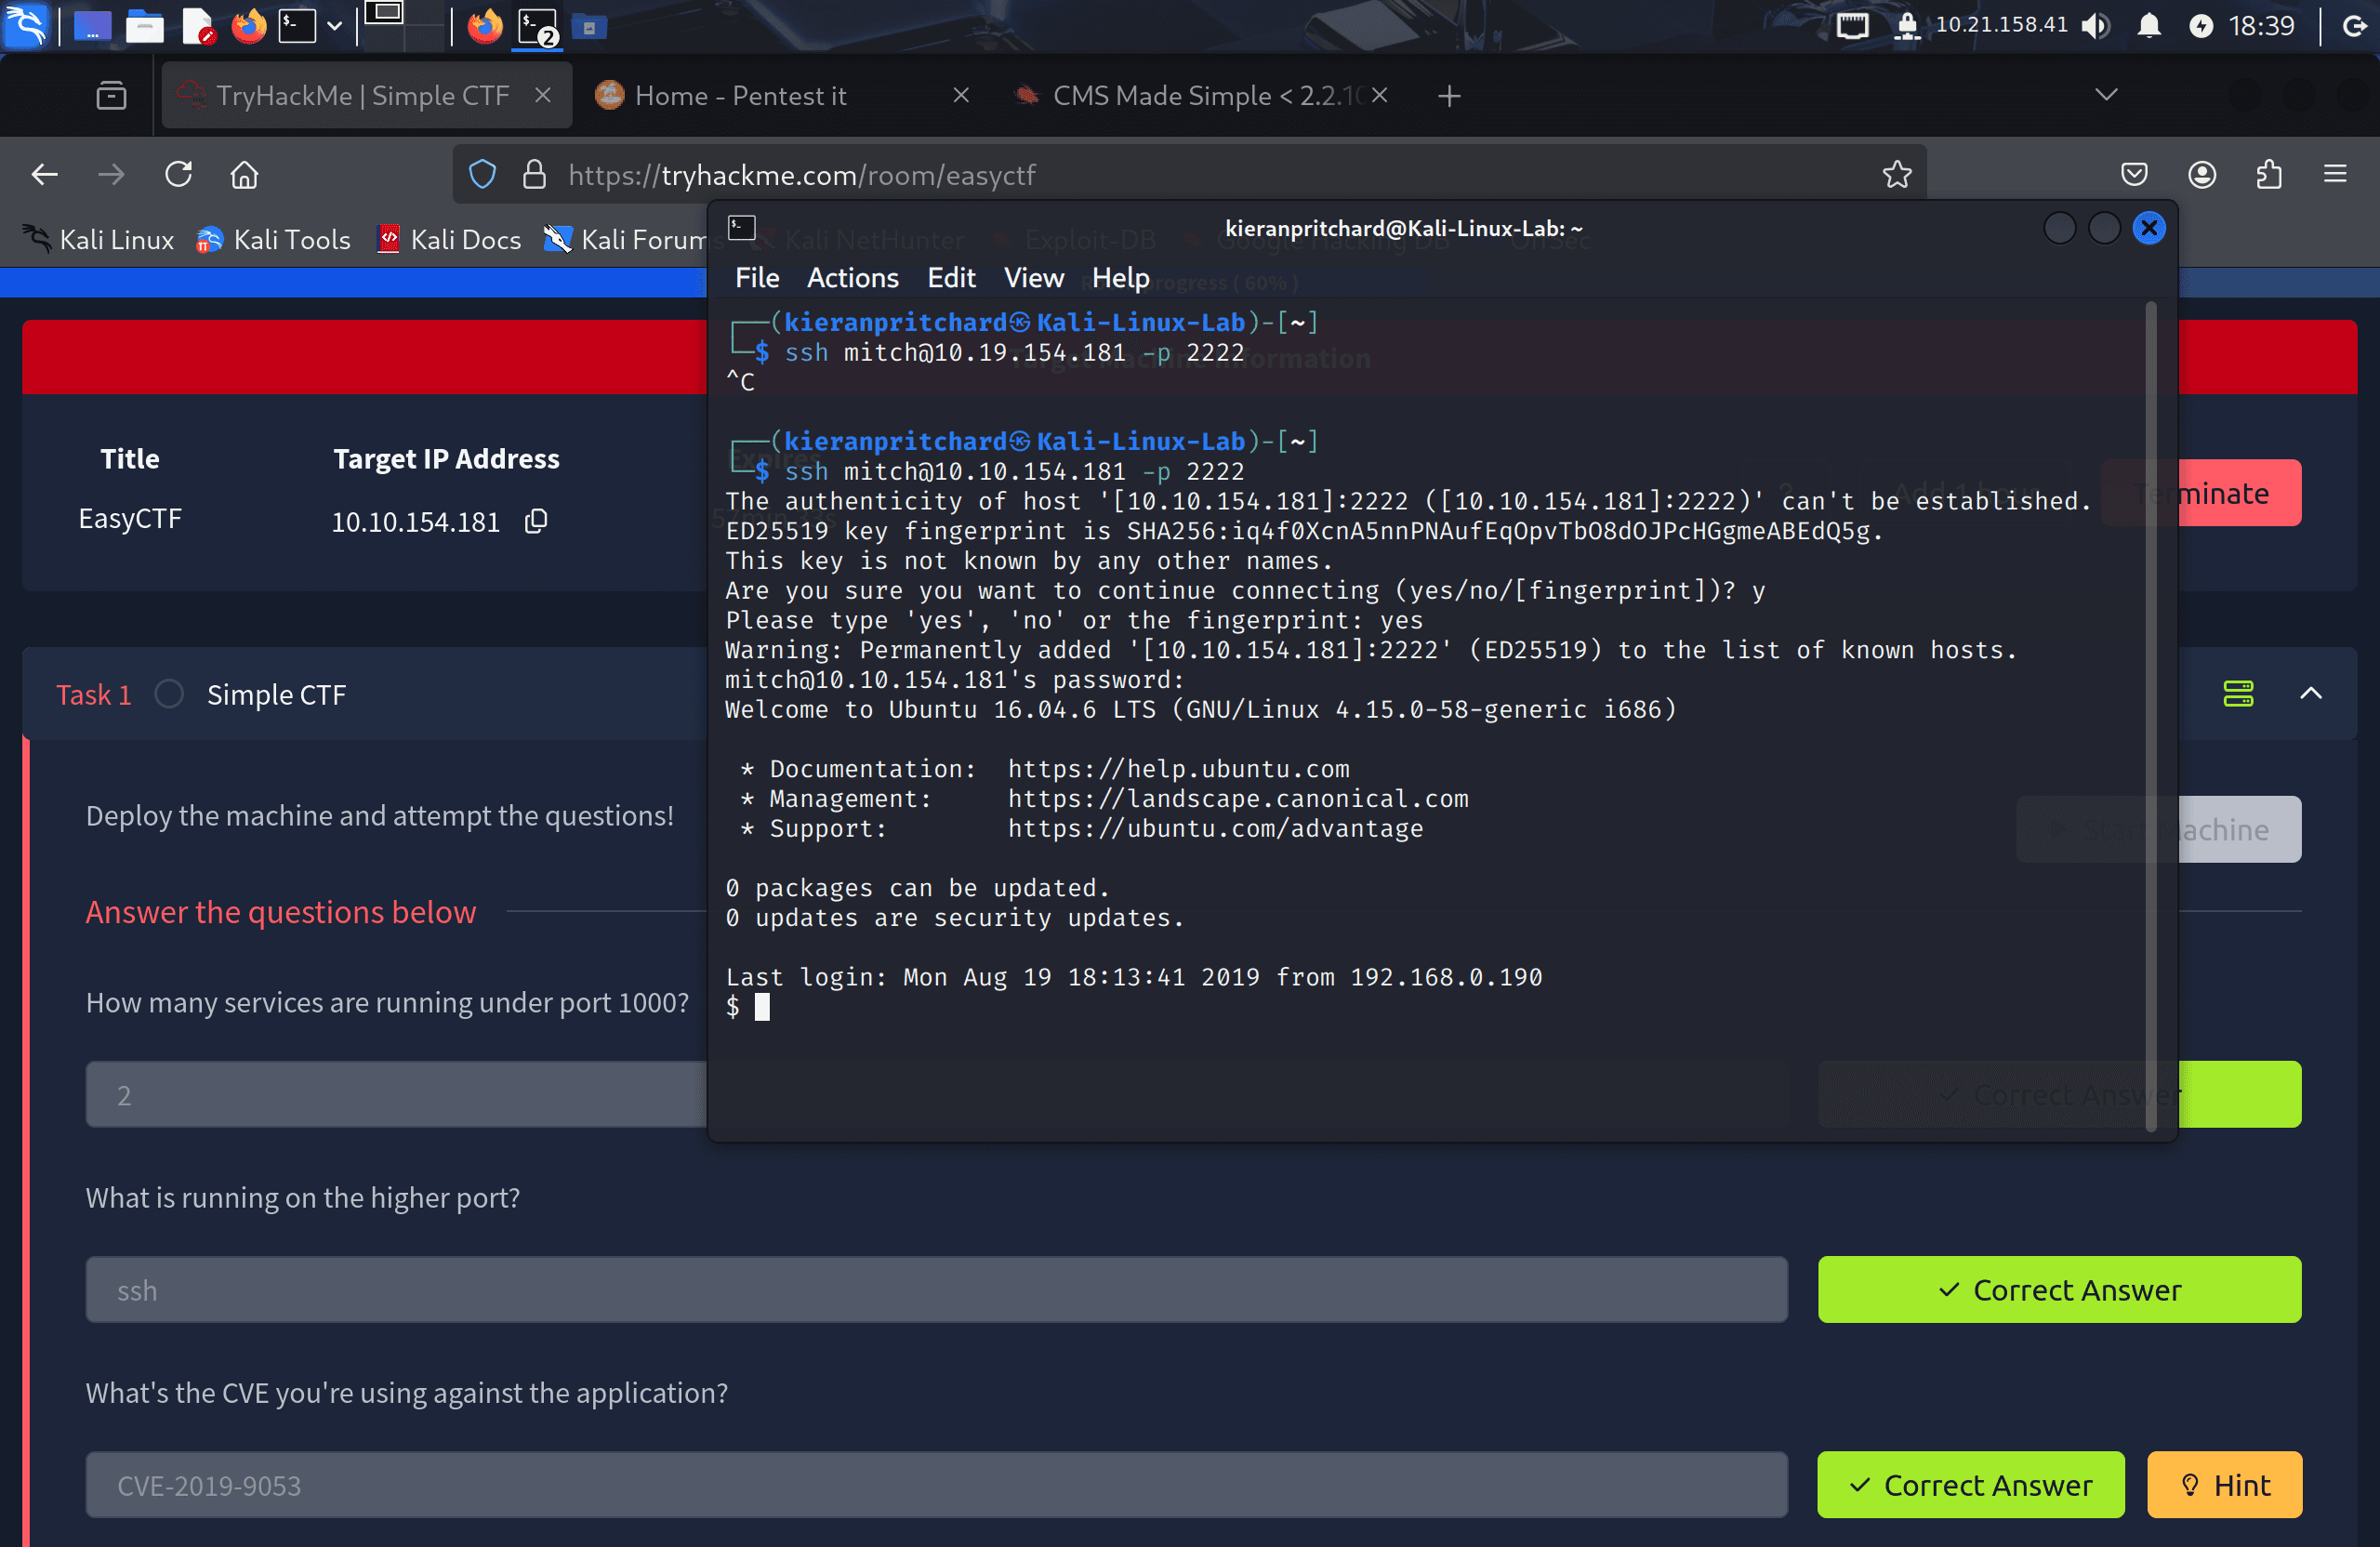2380x1547 pixels.
Task: Click the log out icon in the panel
Action: 2355,26
